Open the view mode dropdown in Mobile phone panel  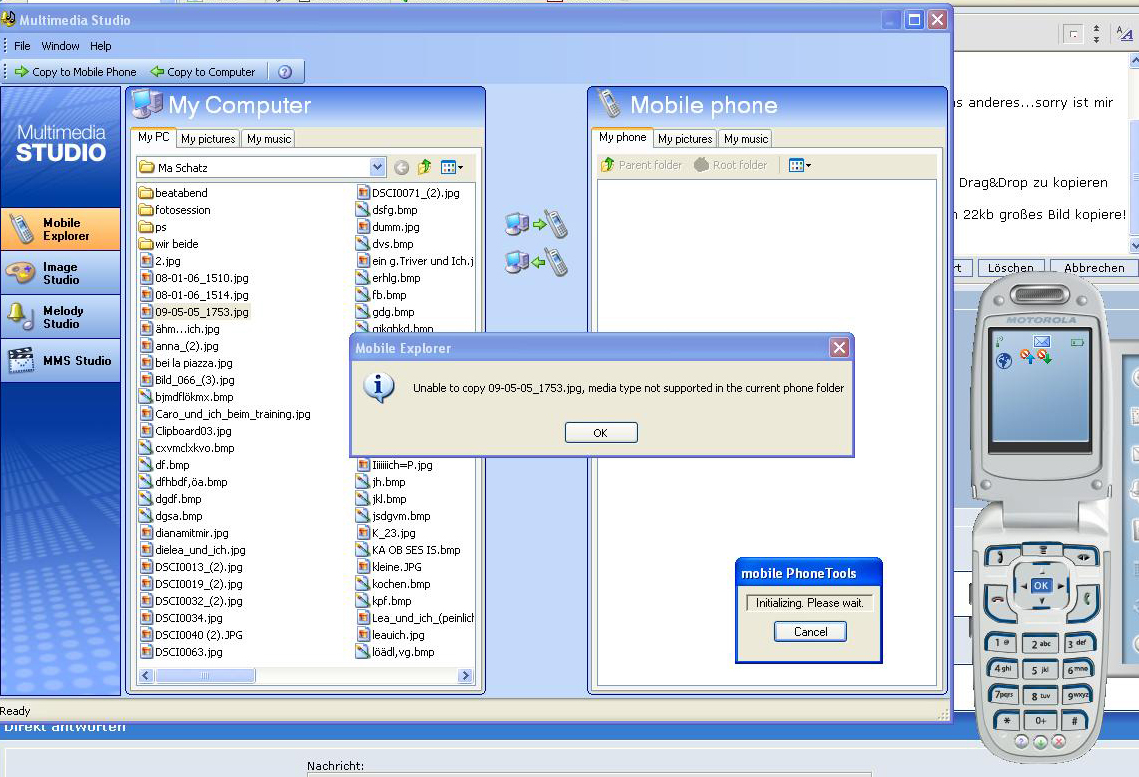point(800,166)
